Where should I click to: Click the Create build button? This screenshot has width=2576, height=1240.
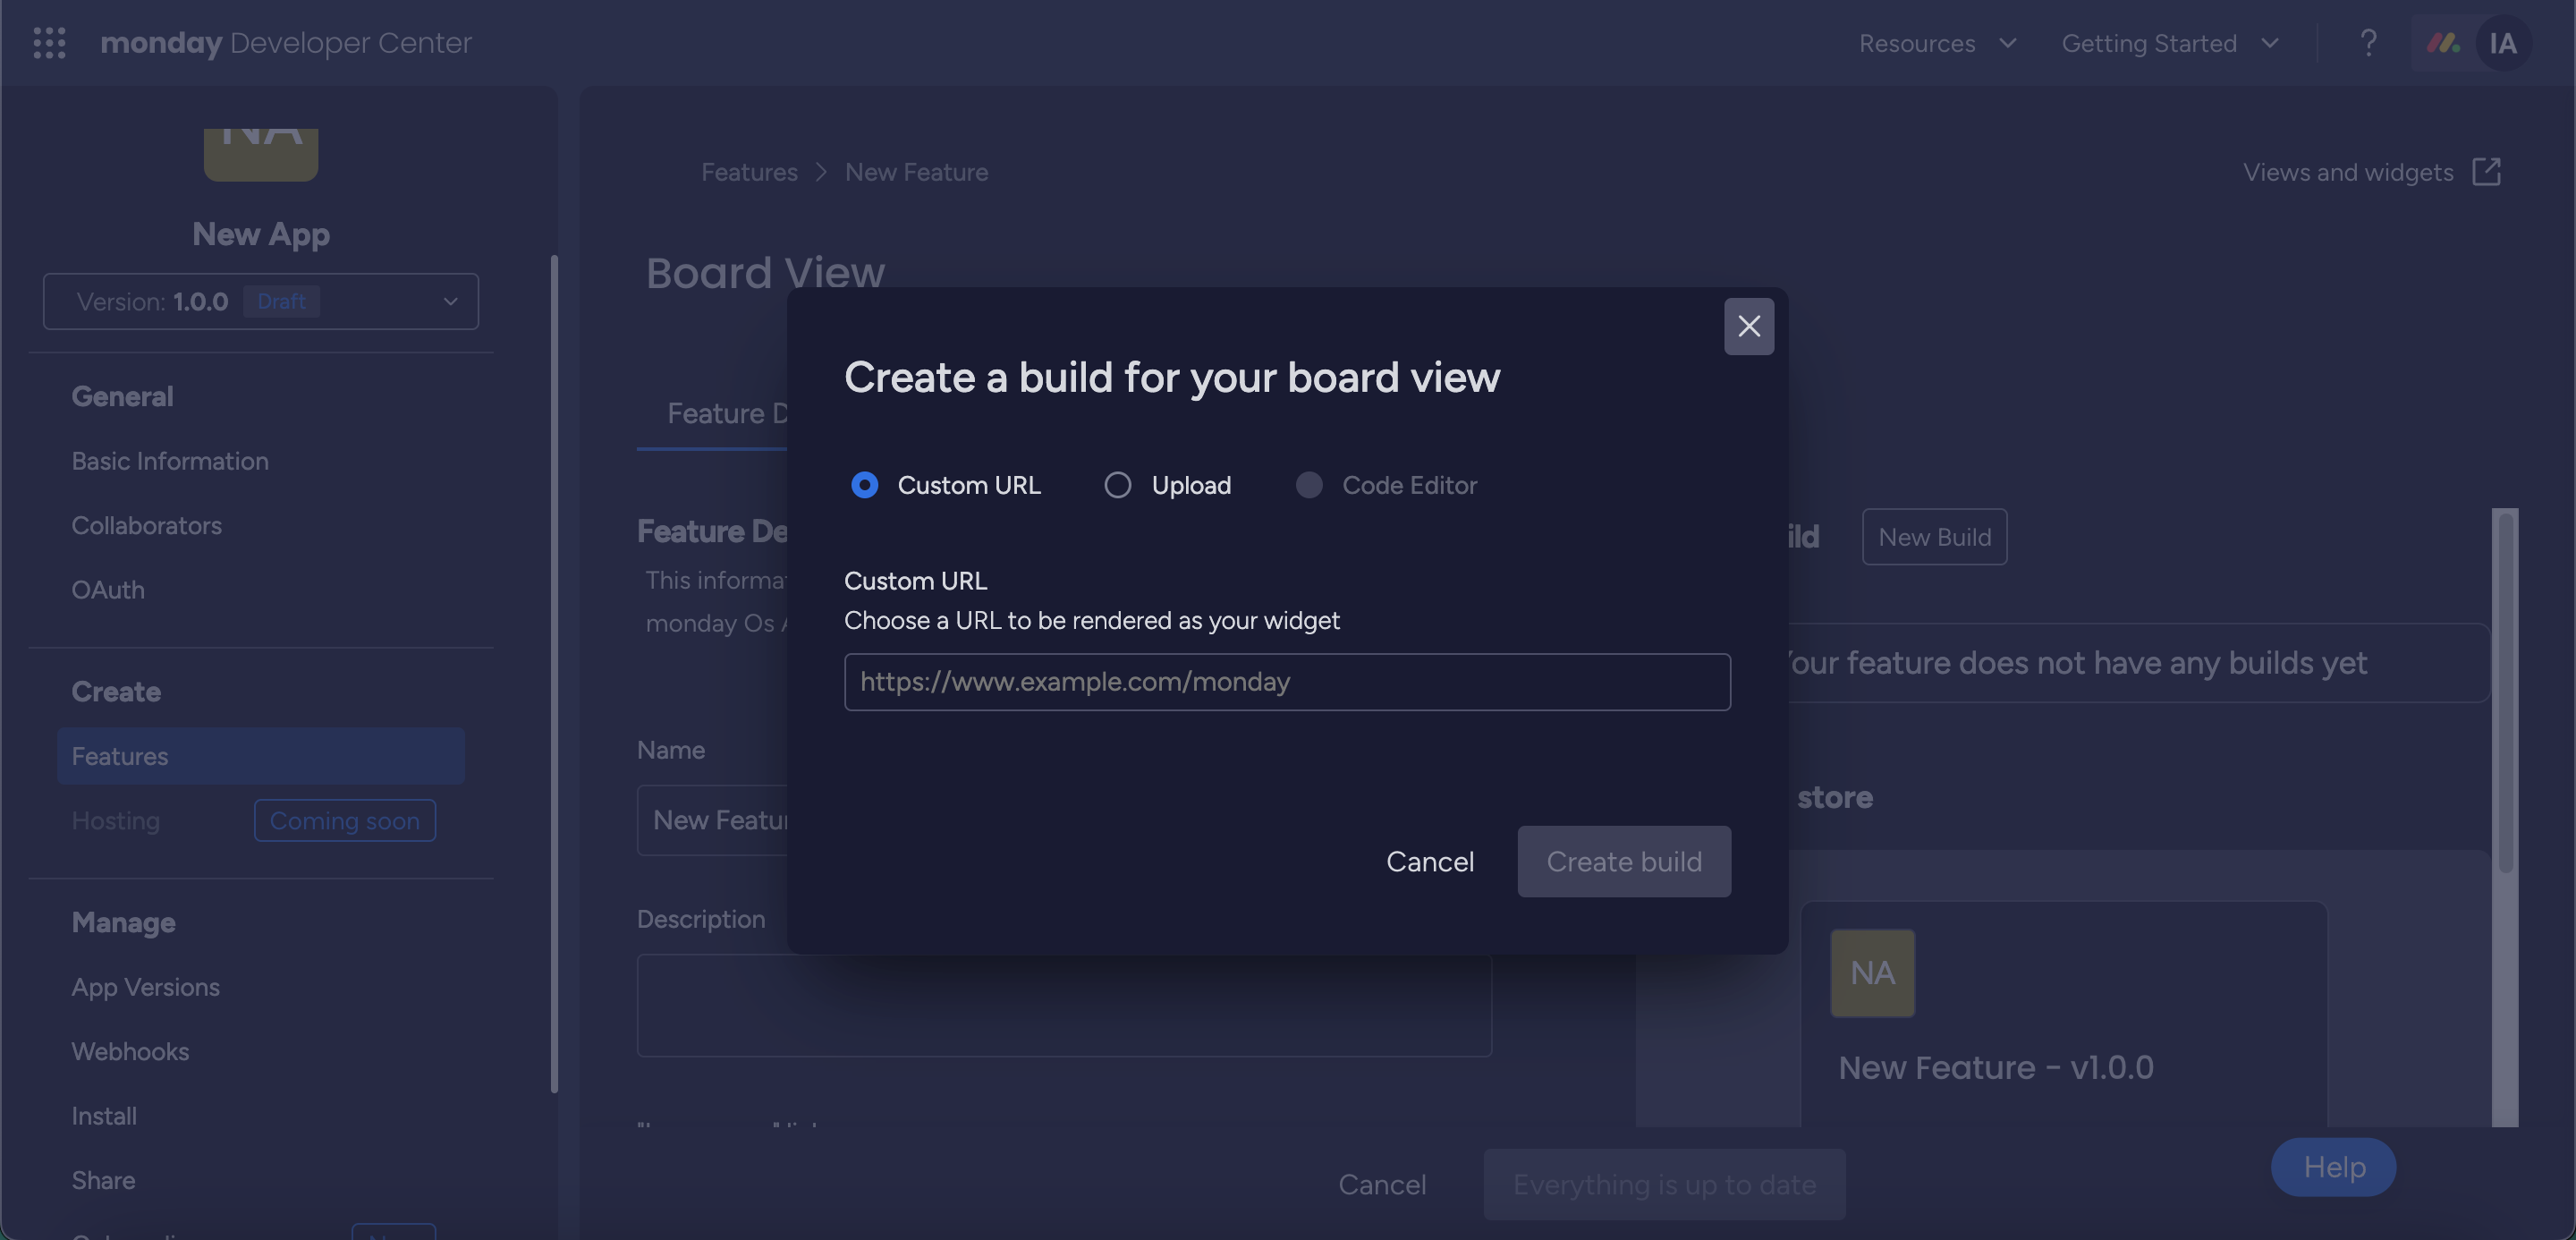tap(1623, 861)
